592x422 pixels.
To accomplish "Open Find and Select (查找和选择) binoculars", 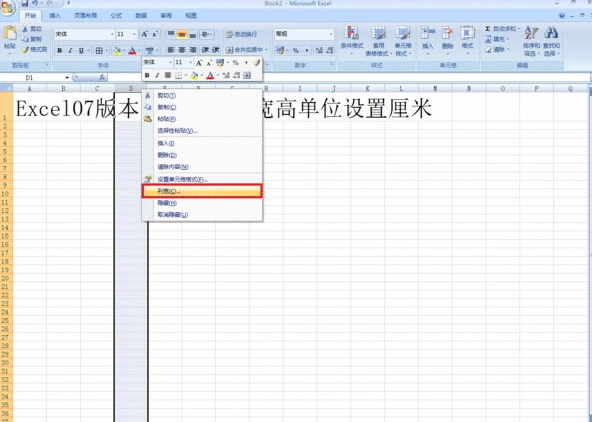I will [x=552, y=41].
